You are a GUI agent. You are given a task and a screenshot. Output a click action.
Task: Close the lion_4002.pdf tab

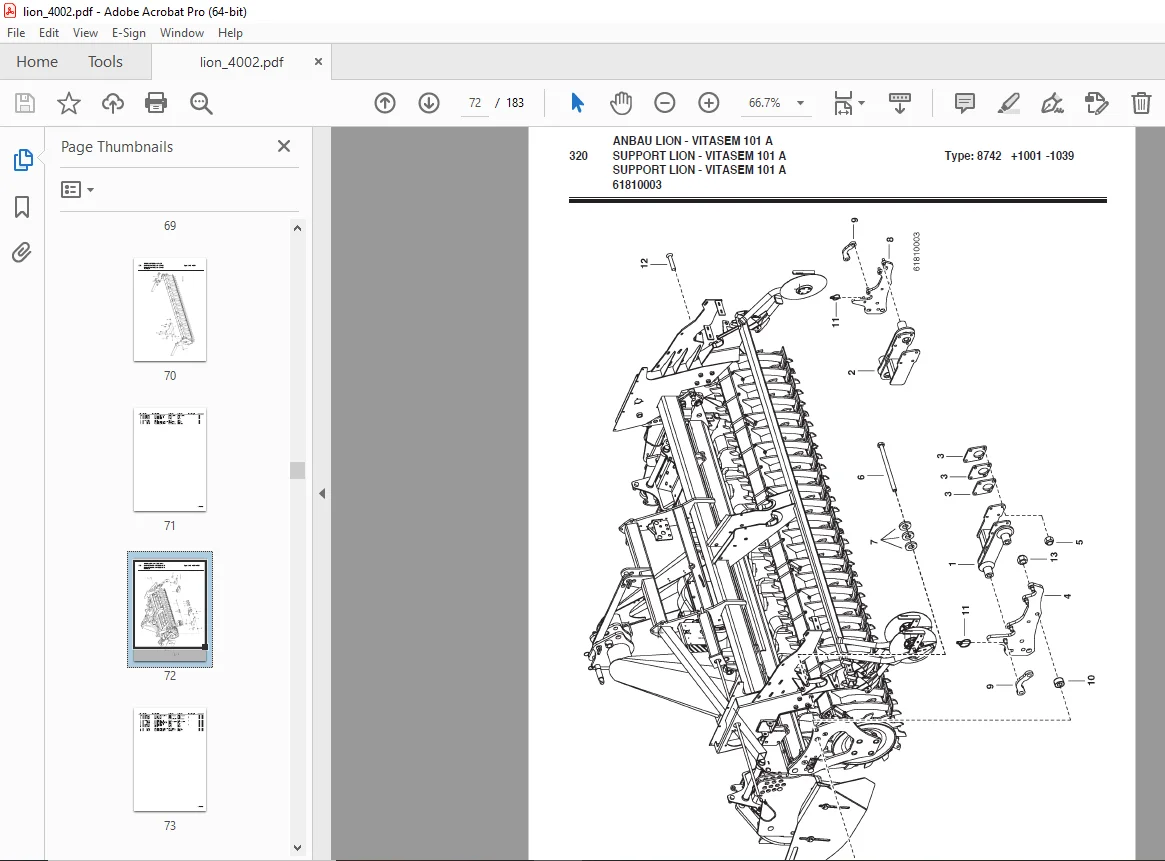[318, 62]
